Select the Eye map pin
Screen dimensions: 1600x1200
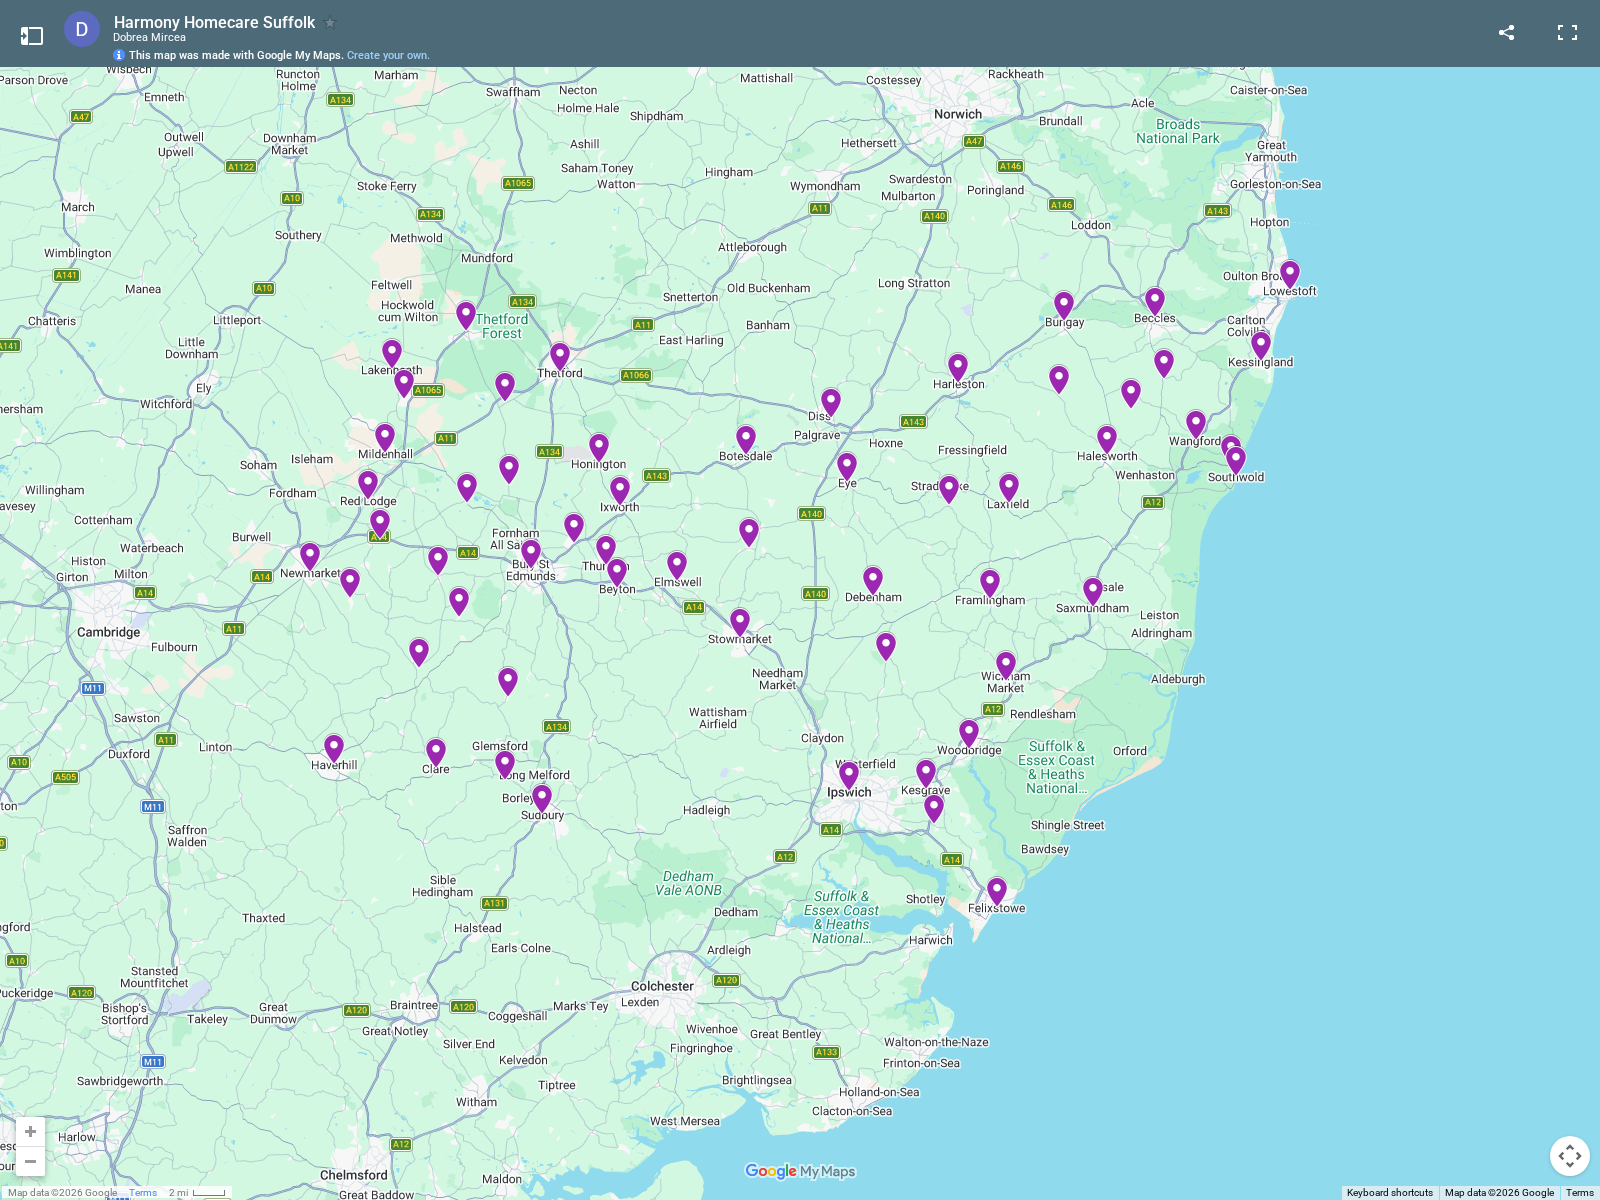(x=847, y=466)
